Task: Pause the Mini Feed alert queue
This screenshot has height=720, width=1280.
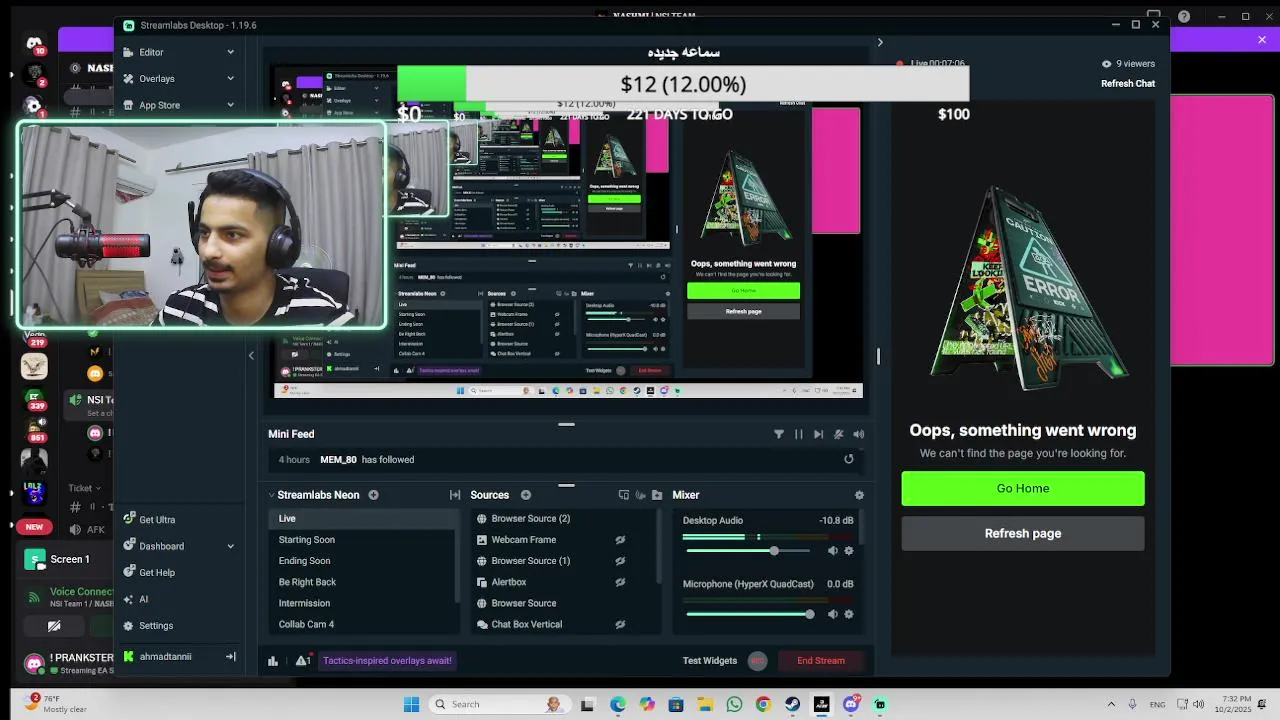Action: [798, 434]
